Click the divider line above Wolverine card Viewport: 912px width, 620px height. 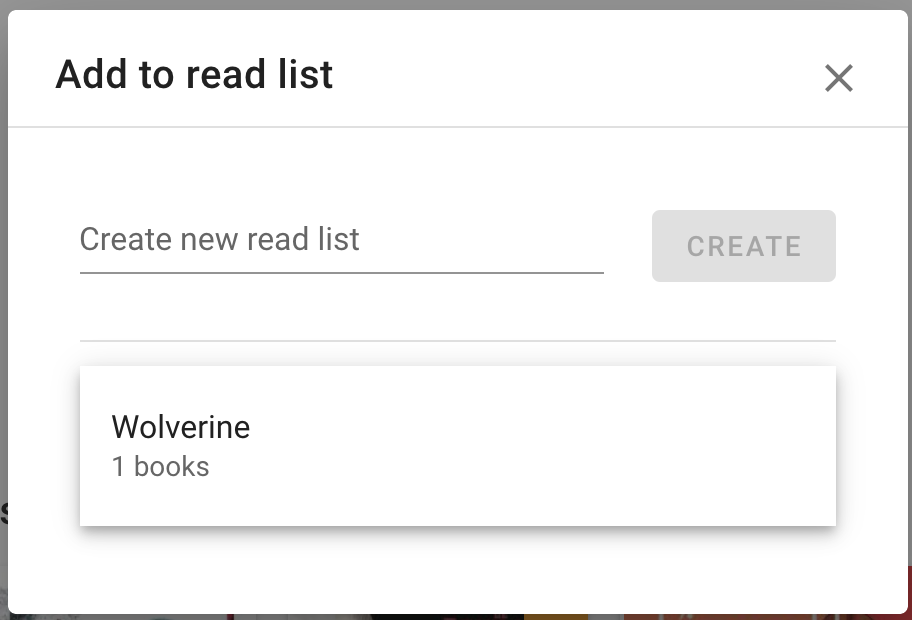pos(457,341)
